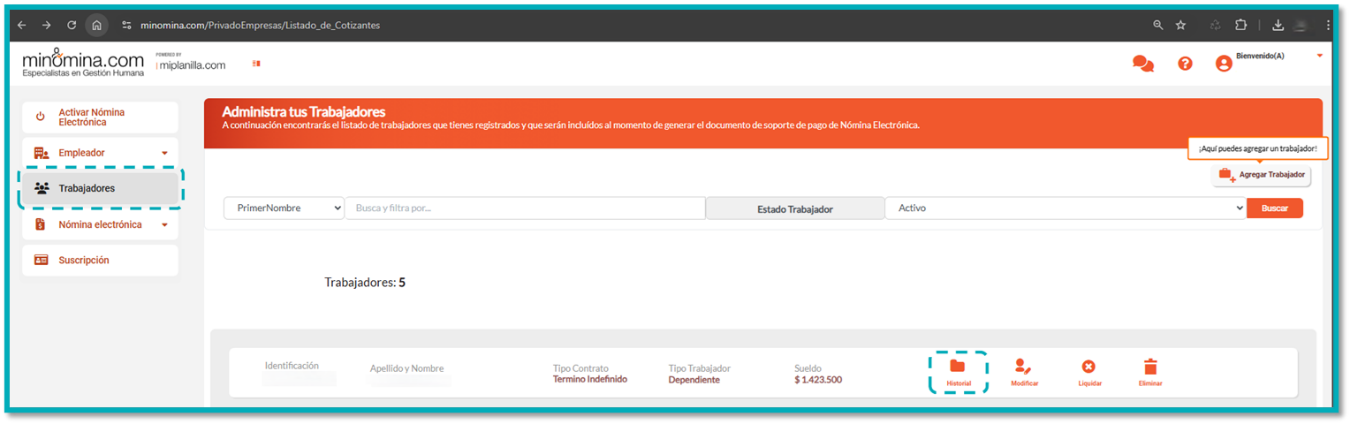
Task: Click the user profile avatar icon
Action: click(1223, 64)
